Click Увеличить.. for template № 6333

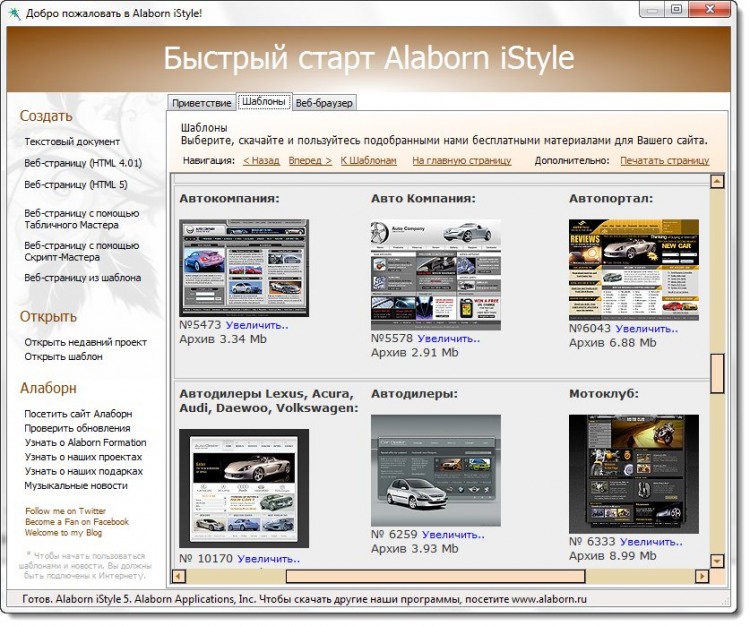[651, 542]
